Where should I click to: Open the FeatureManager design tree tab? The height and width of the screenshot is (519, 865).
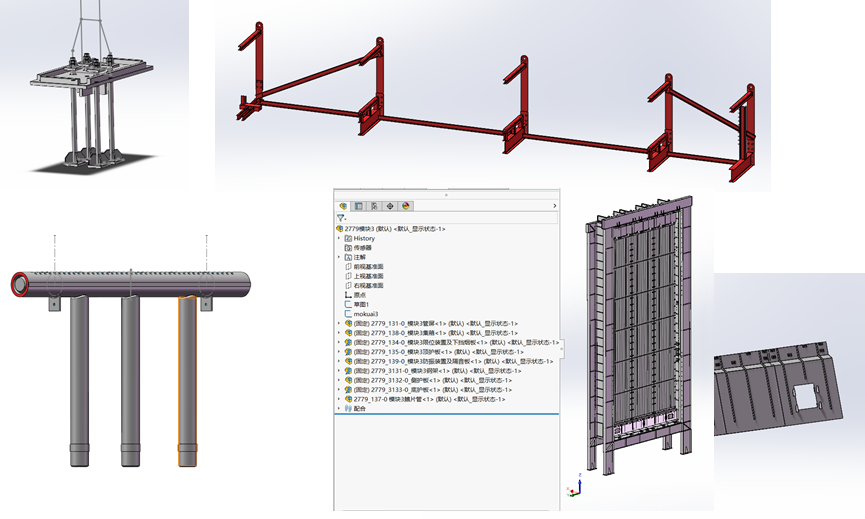coord(343,206)
